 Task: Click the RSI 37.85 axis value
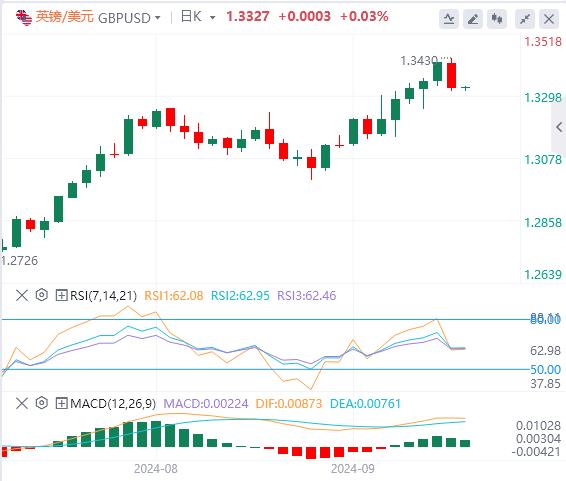[545, 384]
